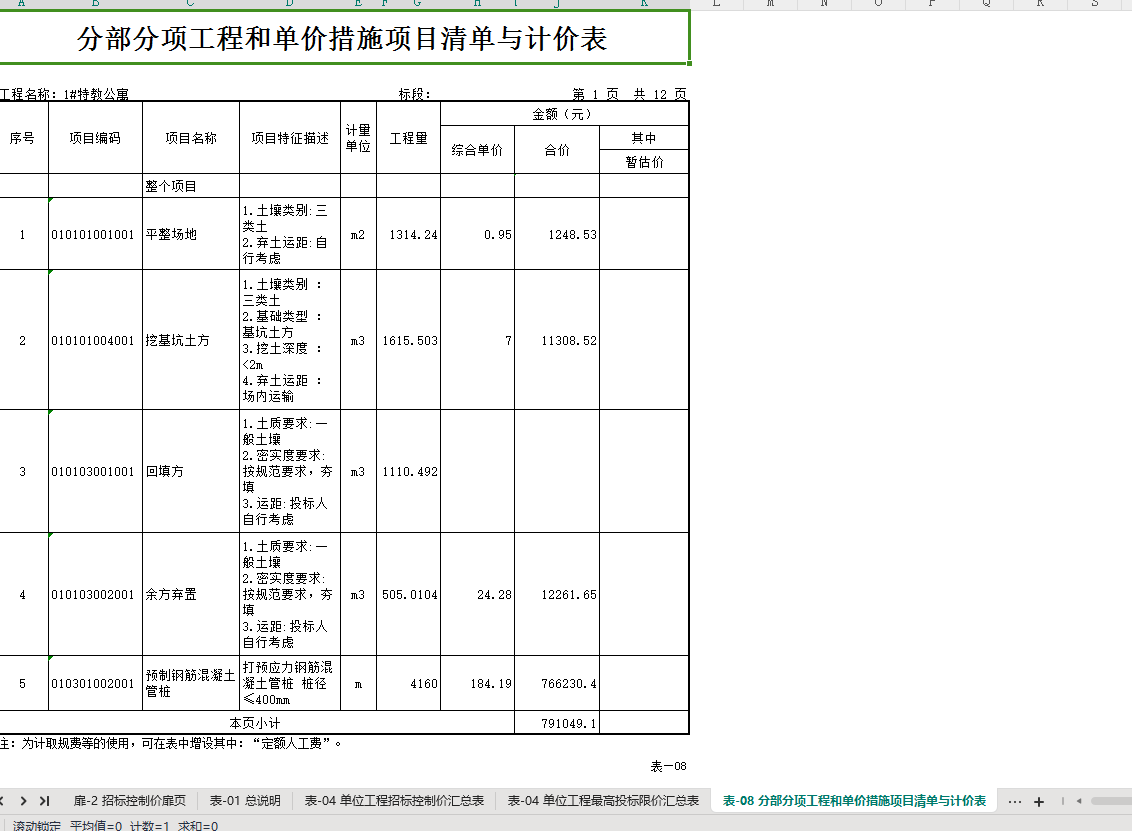Go to the next sheet tab arrow
Image resolution: width=1132 pixels, height=831 pixels.
pyautogui.click(x=24, y=801)
